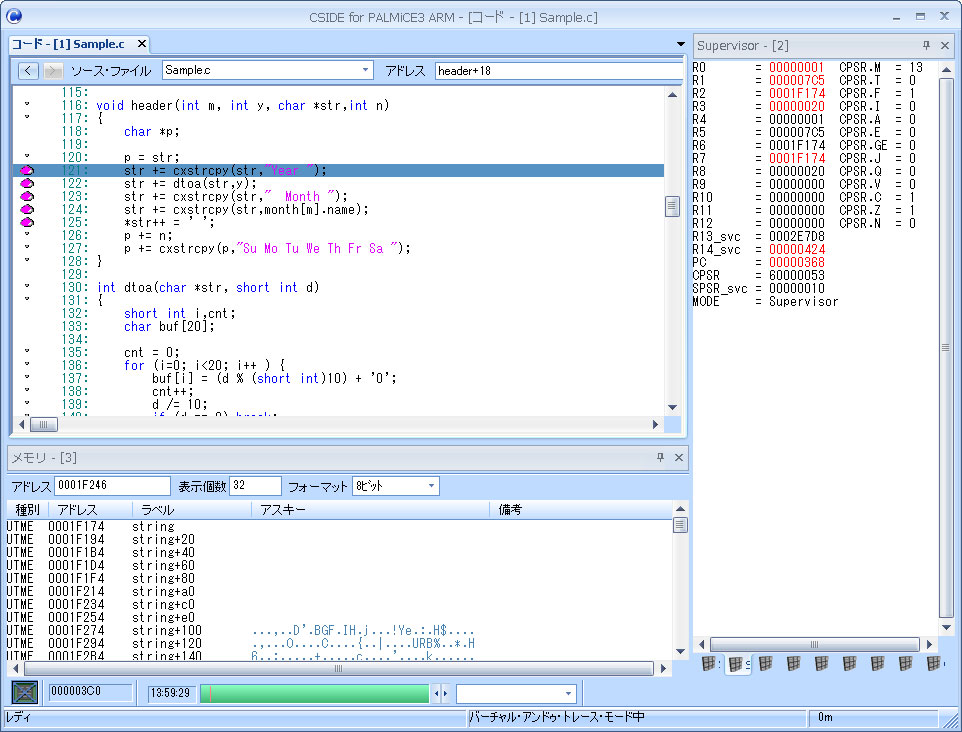Select the PC value 00000368
Screen dimensions: 962x732
796,263
